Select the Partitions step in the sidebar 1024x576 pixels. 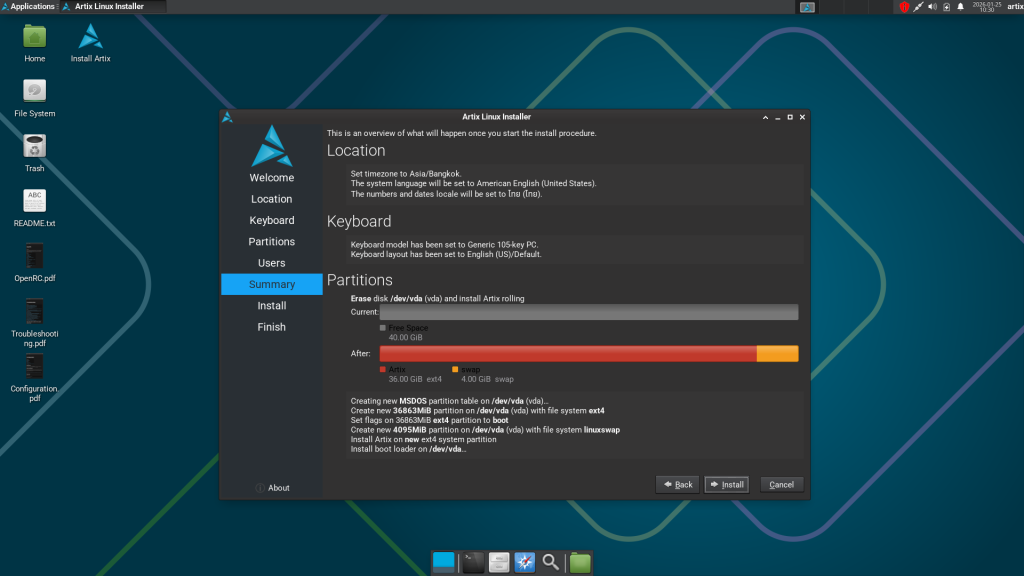tap(271, 241)
